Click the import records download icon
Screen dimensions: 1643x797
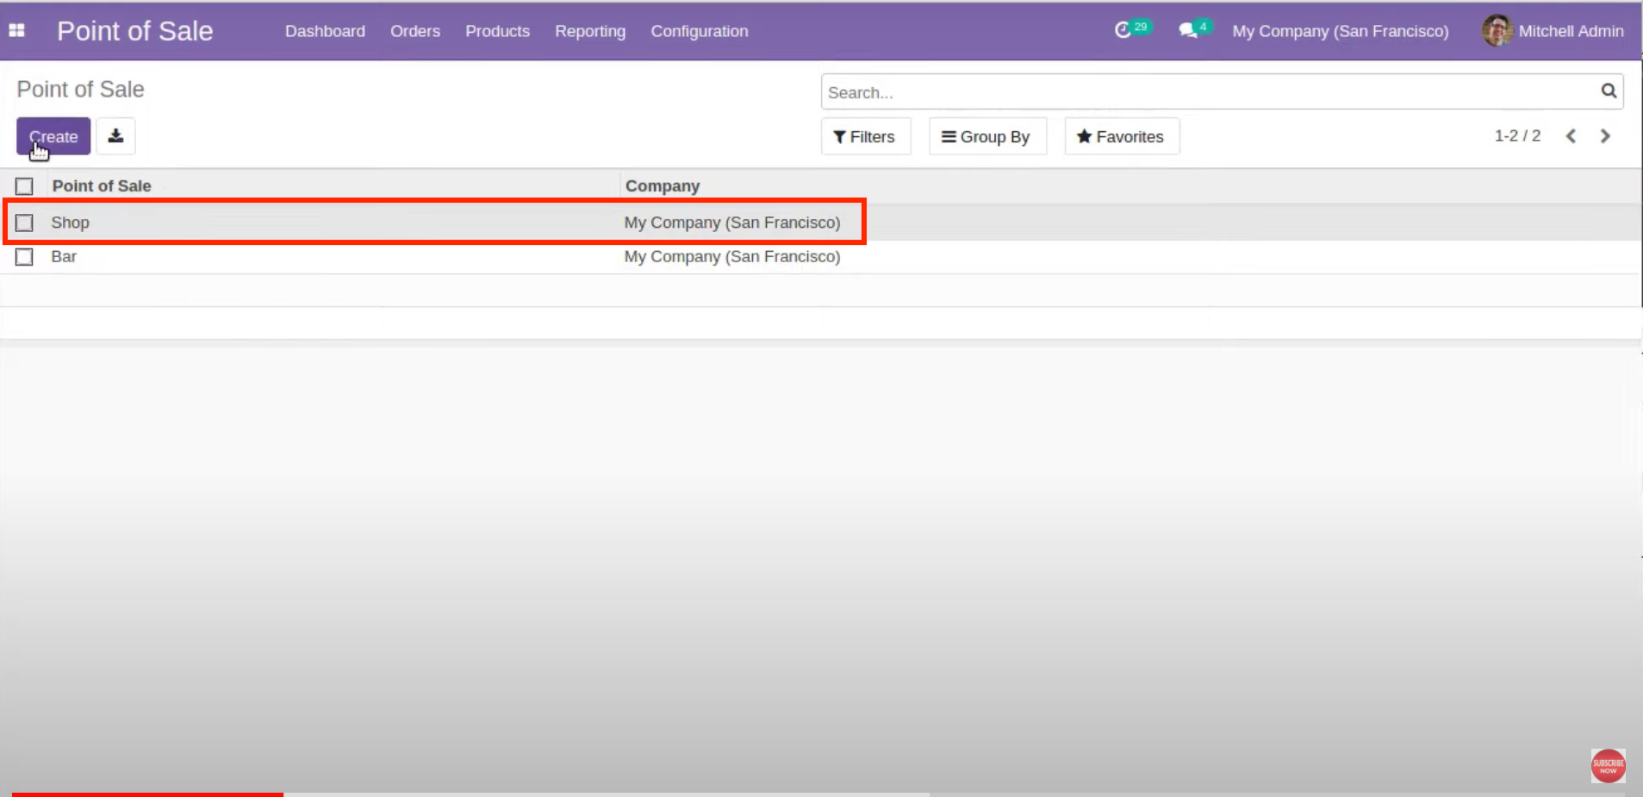[116, 136]
